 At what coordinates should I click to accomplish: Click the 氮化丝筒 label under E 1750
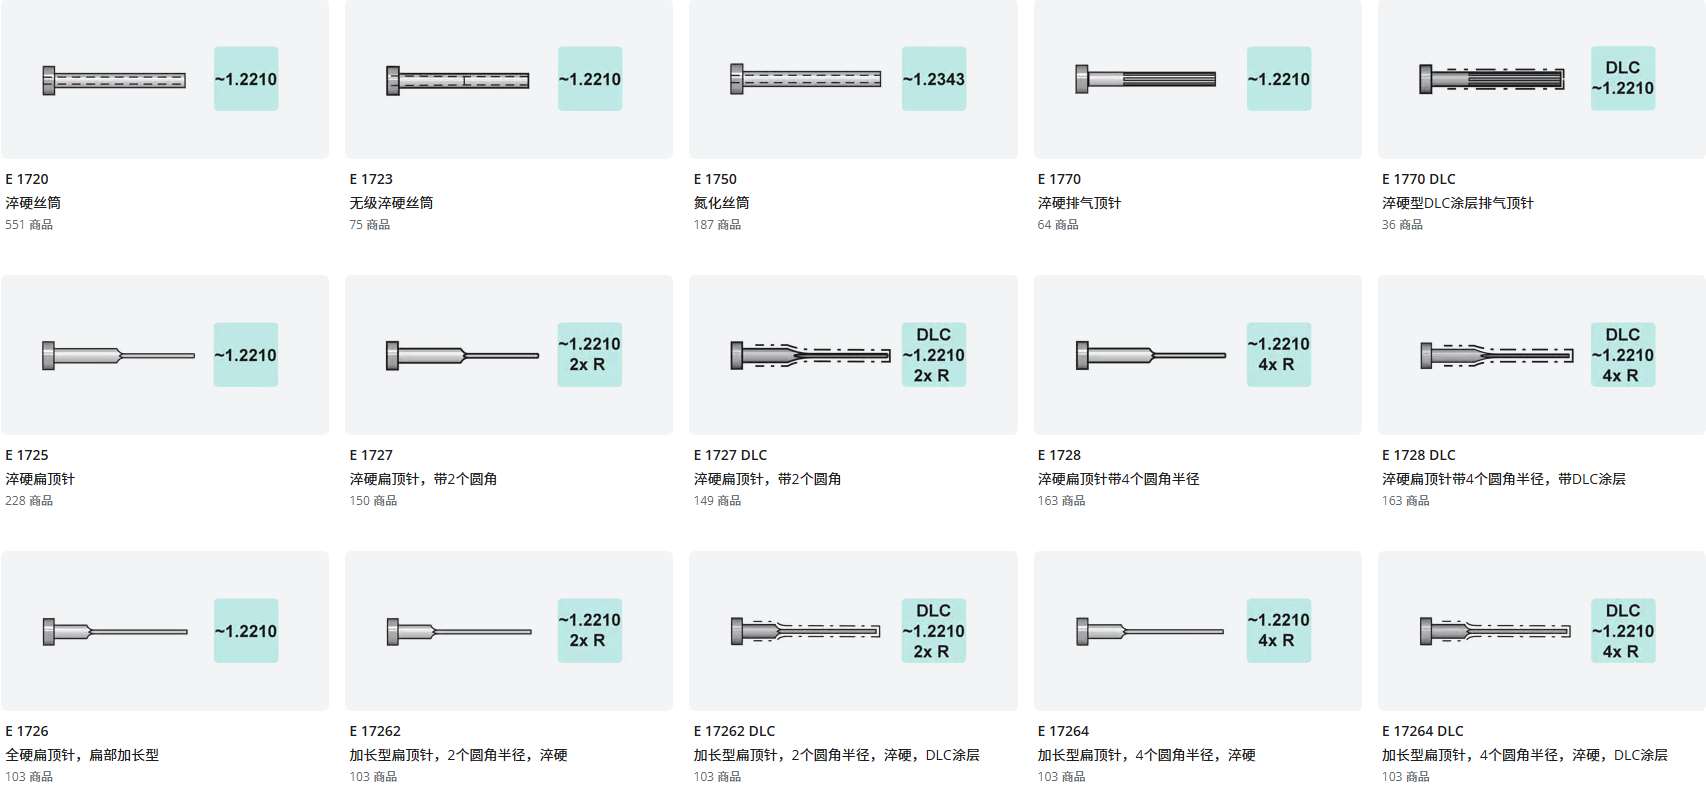point(721,203)
